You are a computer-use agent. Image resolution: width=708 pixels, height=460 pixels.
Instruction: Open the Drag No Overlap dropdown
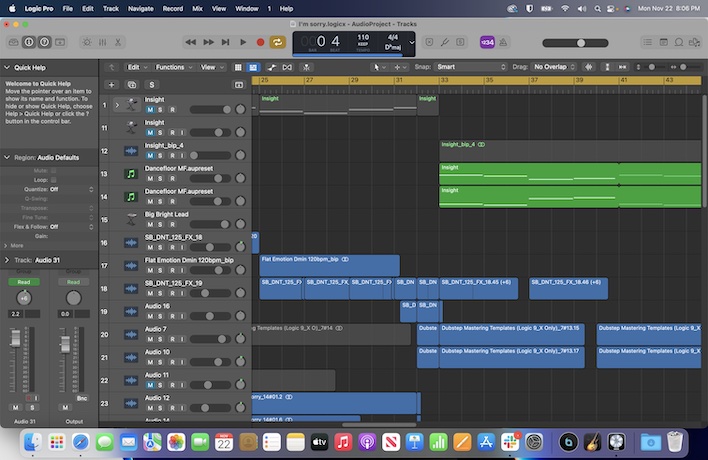(x=554, y=67)
